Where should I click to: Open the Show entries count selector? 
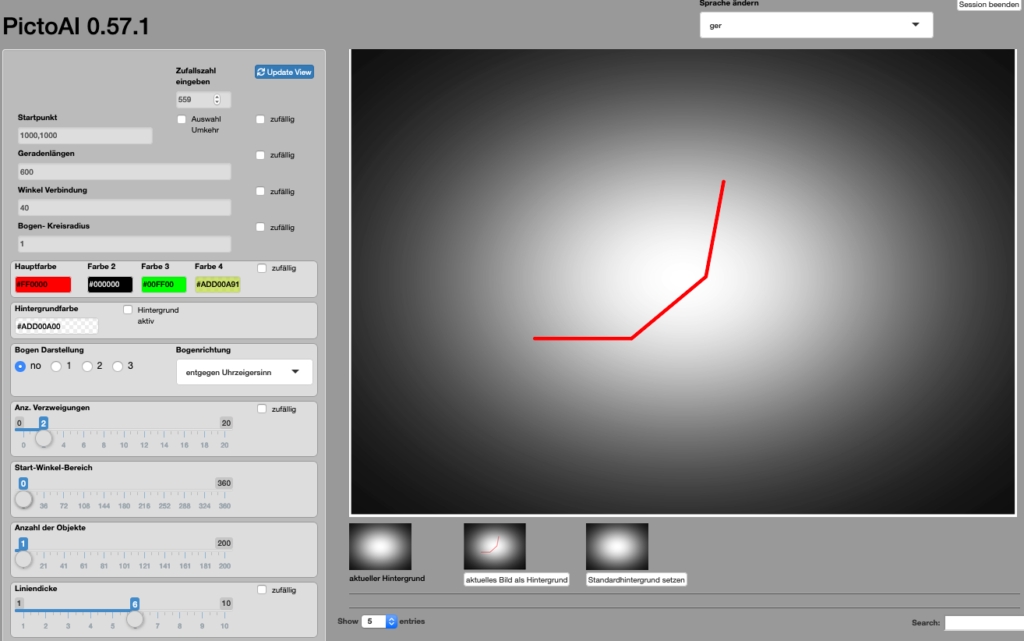coord(379,622)
